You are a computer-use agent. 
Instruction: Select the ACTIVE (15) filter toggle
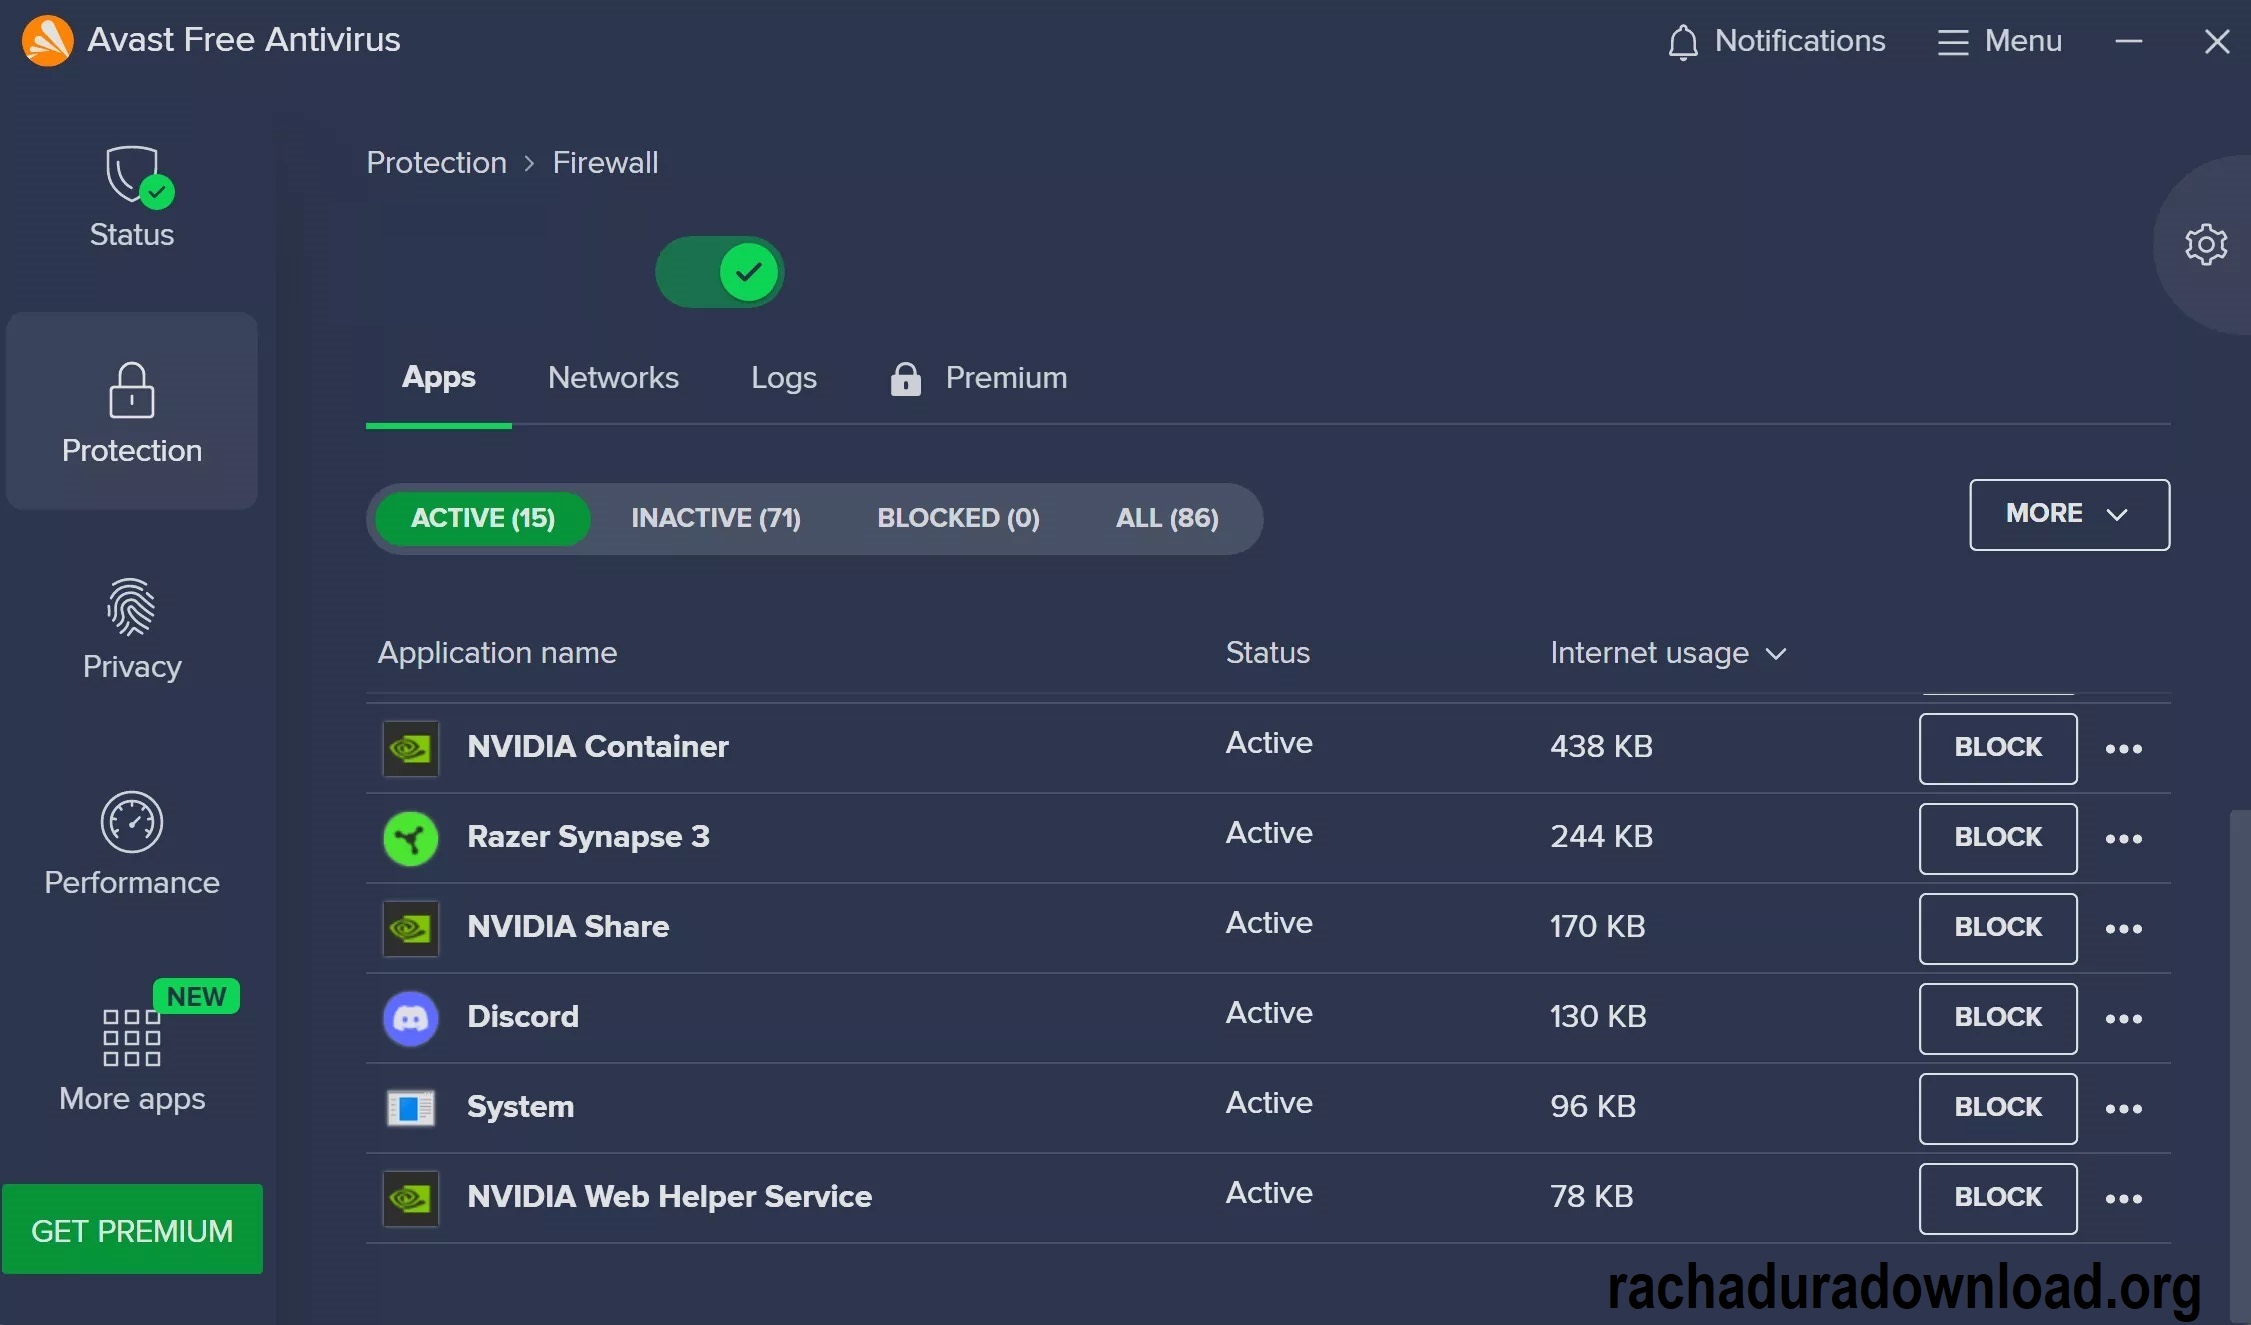click(x=481, y=516)
